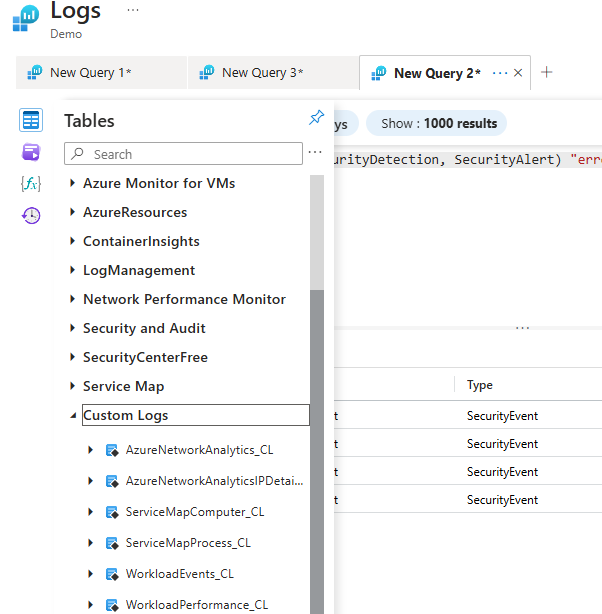Click the WorkloadEvents_CL table icon
This screenshot has height=614, width=602.
(x=112, y=574)
